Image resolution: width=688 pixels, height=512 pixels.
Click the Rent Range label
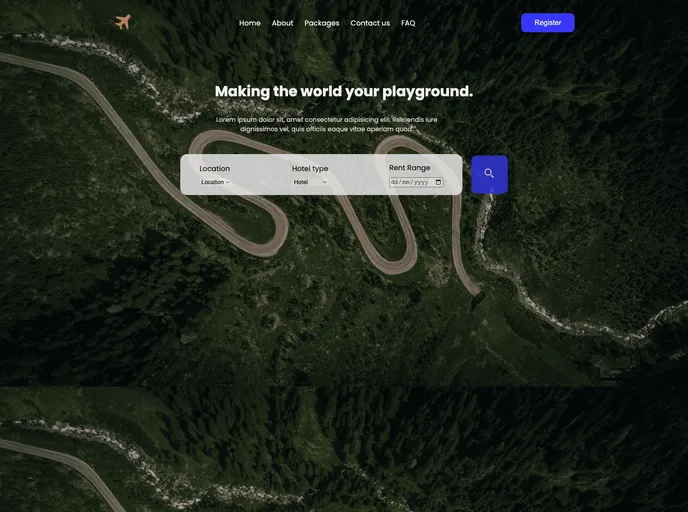pos(409,168)
